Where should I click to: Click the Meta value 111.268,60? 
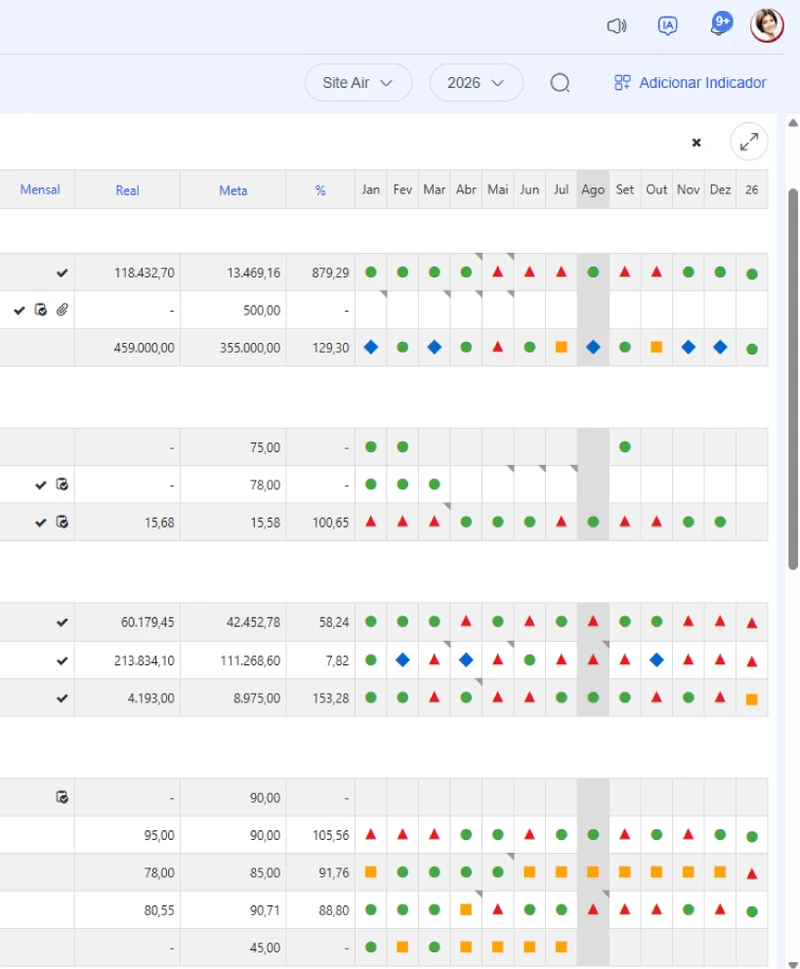click(250, 661)
